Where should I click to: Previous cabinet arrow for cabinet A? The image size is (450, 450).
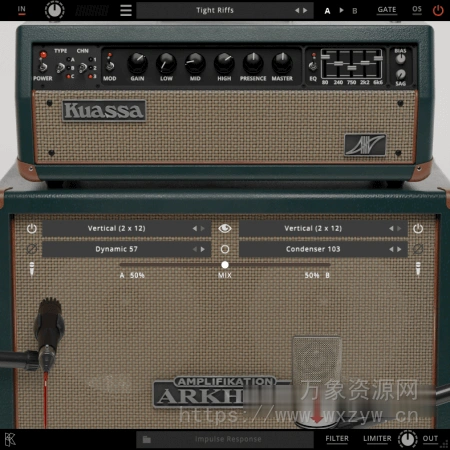195,229
